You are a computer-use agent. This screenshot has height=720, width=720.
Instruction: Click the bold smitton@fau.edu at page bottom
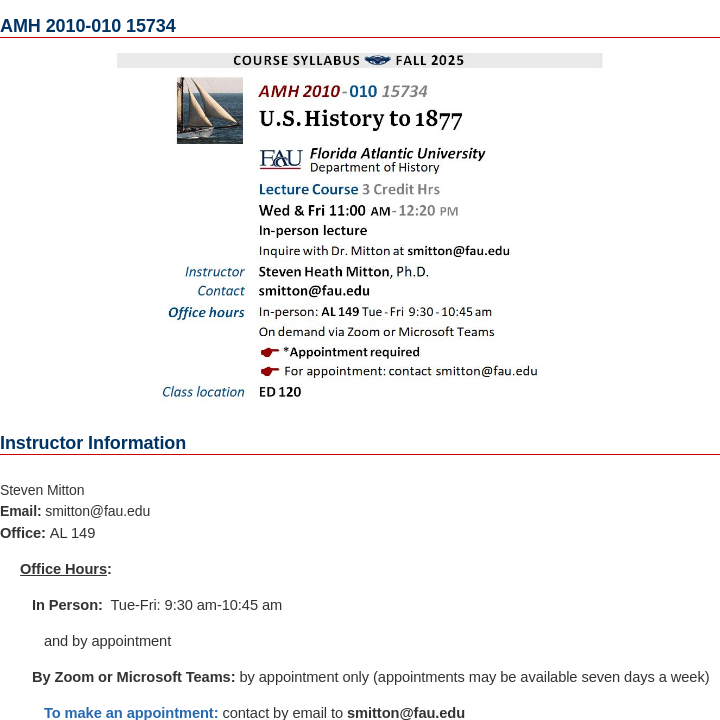406,713
